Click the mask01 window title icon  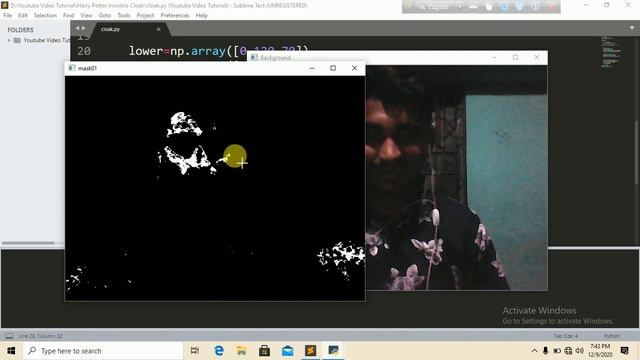pyautogui.click(x=72, y=68)
